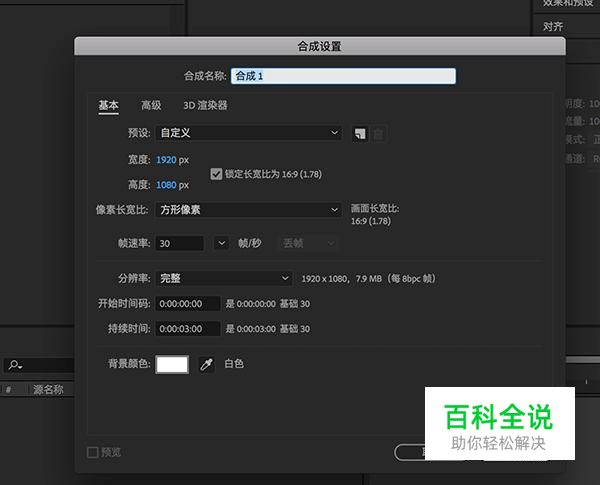The height and width of the screenshot is (485, 600).
Task: Switch to the 基本 tab
Action: click(109, 105)
